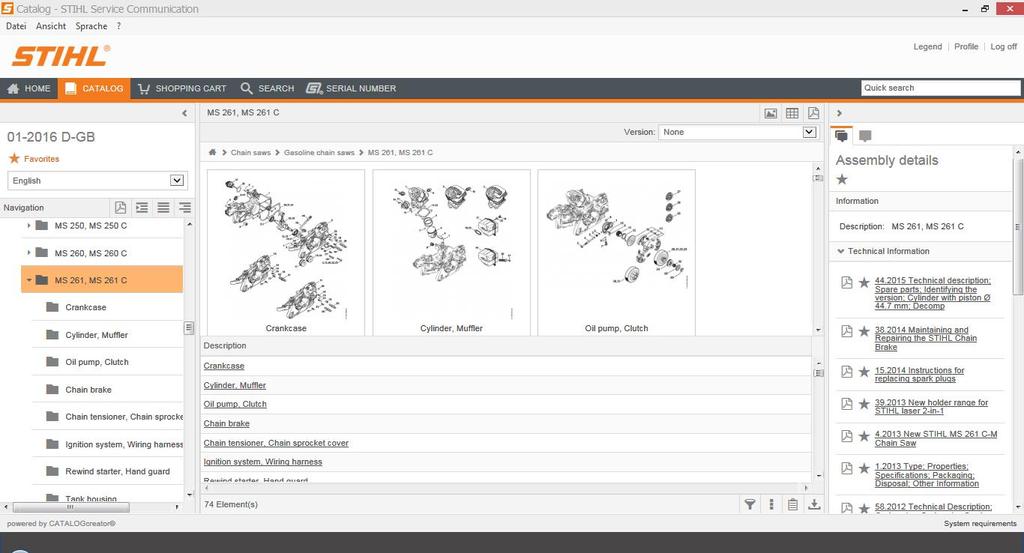Open PDF icon for 38.2014 Chain Brake document

(x=846, y=331)
